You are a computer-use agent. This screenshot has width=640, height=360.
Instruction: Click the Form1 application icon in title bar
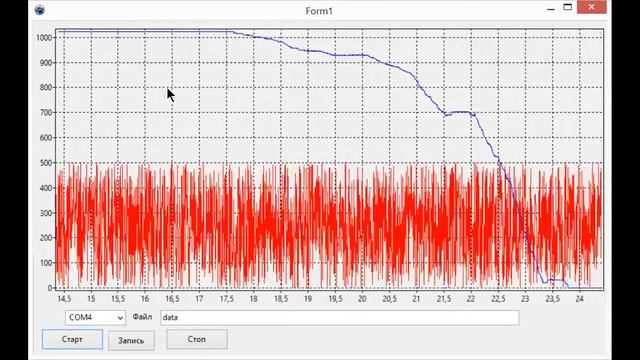pos(40,10)
